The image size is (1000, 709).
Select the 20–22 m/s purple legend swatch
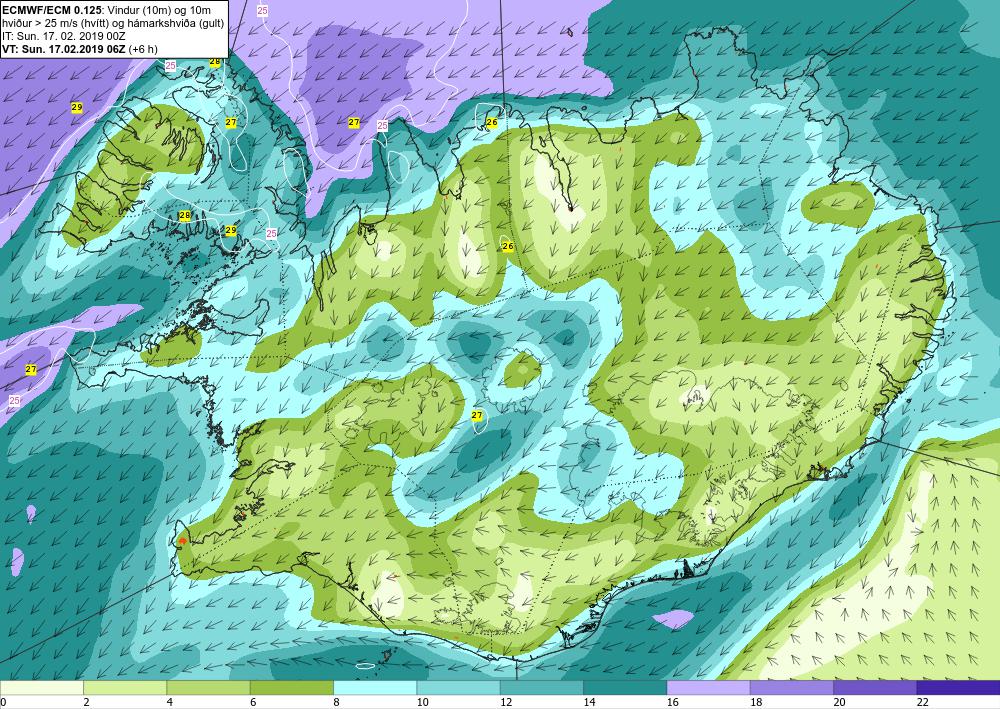coord(875,688)
